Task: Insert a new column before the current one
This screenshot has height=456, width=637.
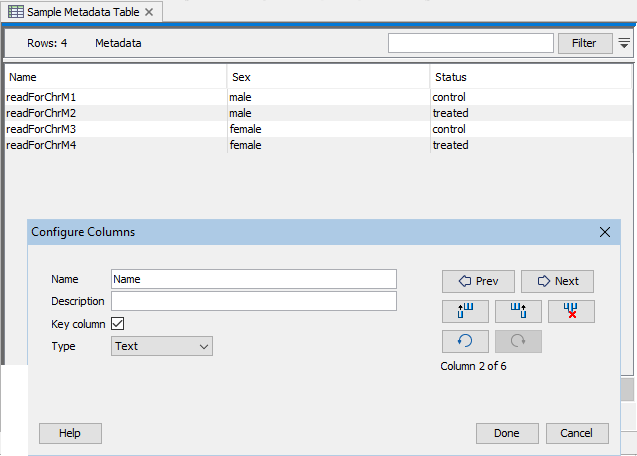Action: 465,311
